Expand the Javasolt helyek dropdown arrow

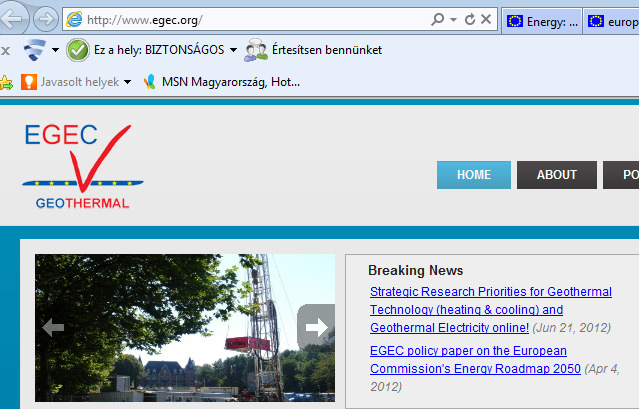click(128, 82)
